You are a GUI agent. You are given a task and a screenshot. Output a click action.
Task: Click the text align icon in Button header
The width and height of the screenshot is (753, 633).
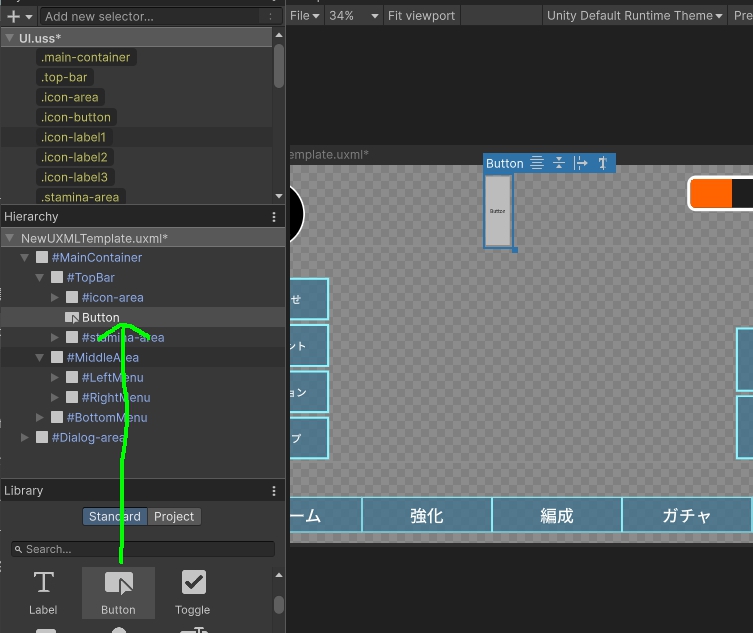pos(537,163)
